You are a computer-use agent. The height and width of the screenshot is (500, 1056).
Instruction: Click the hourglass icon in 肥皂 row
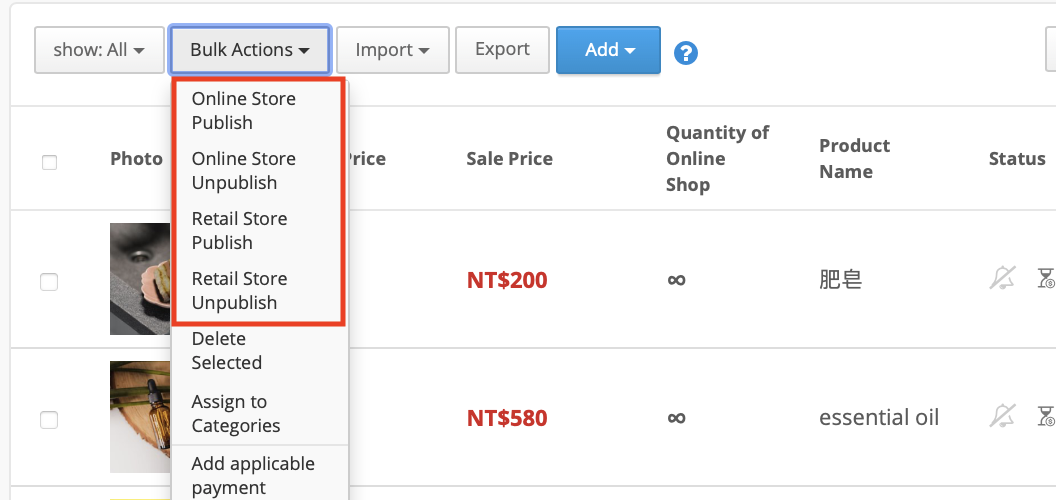click(1046, 278)
